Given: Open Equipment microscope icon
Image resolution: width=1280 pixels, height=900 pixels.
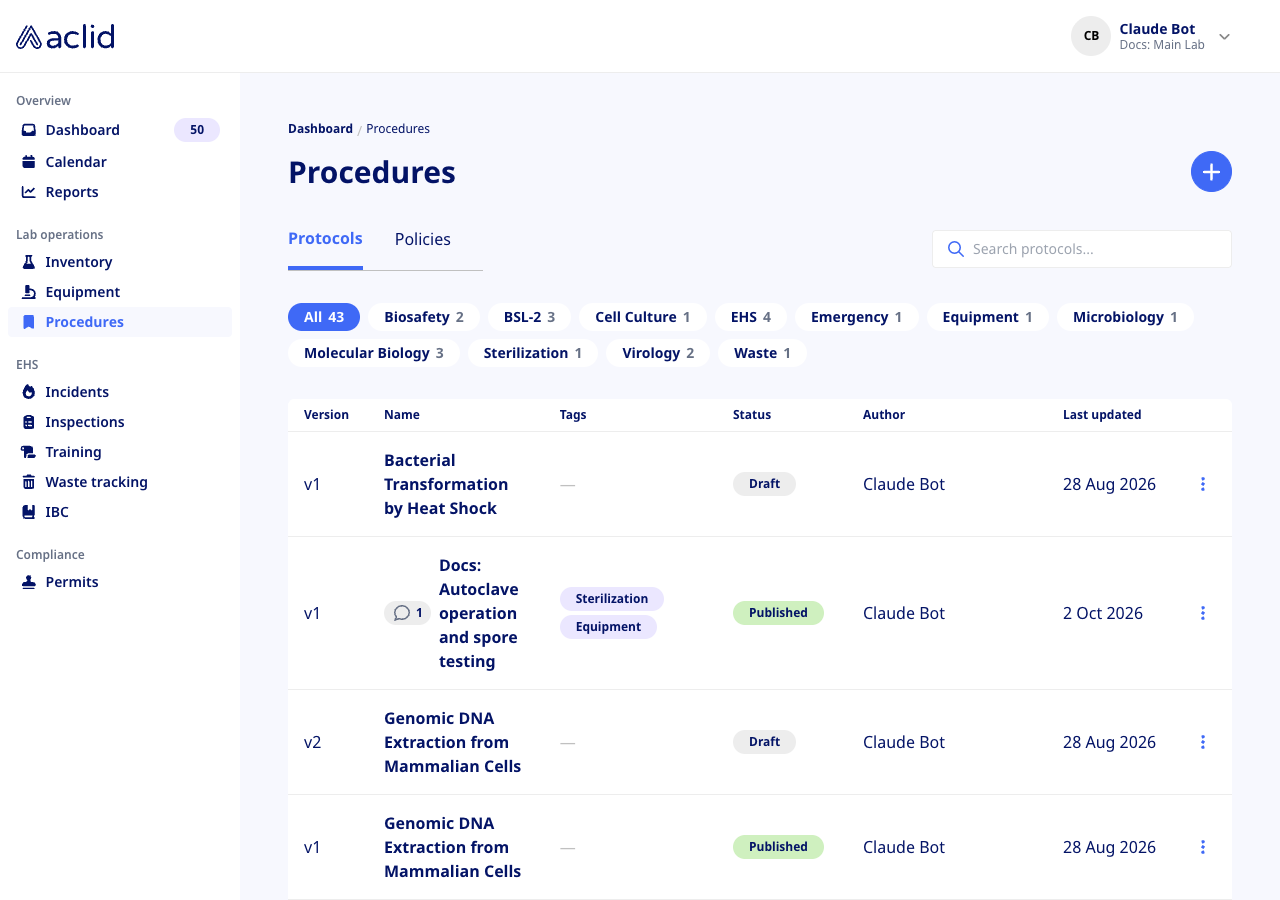Looking at the screenshot, I should pos(29,292).
